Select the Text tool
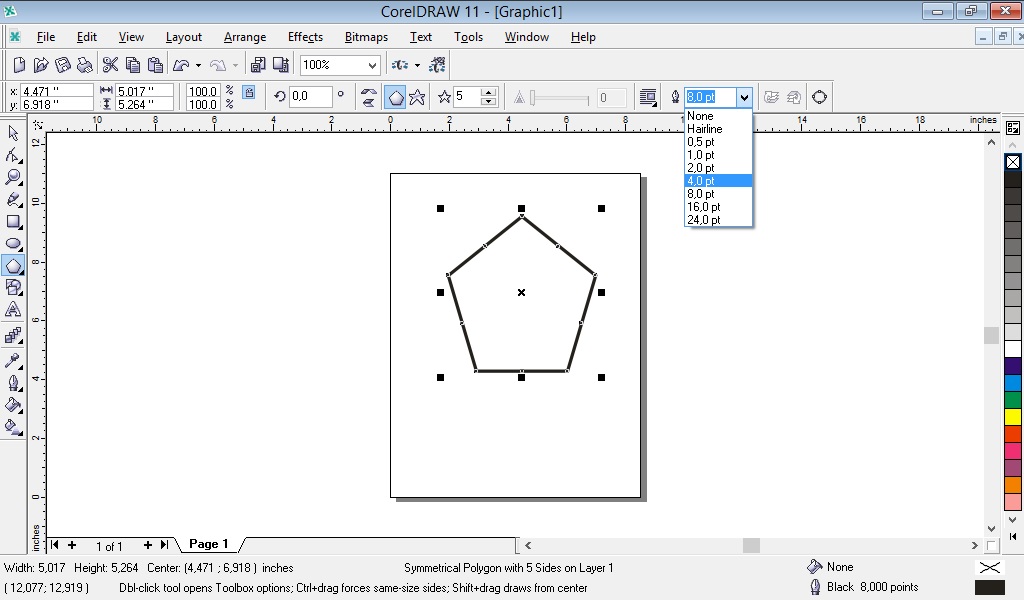Image resolution: width=1024 pixels, height=600 pixels. click(x=13, y=309)
